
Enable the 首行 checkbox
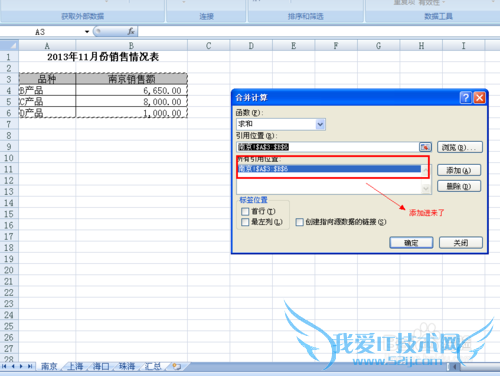[x=245, y=211]
